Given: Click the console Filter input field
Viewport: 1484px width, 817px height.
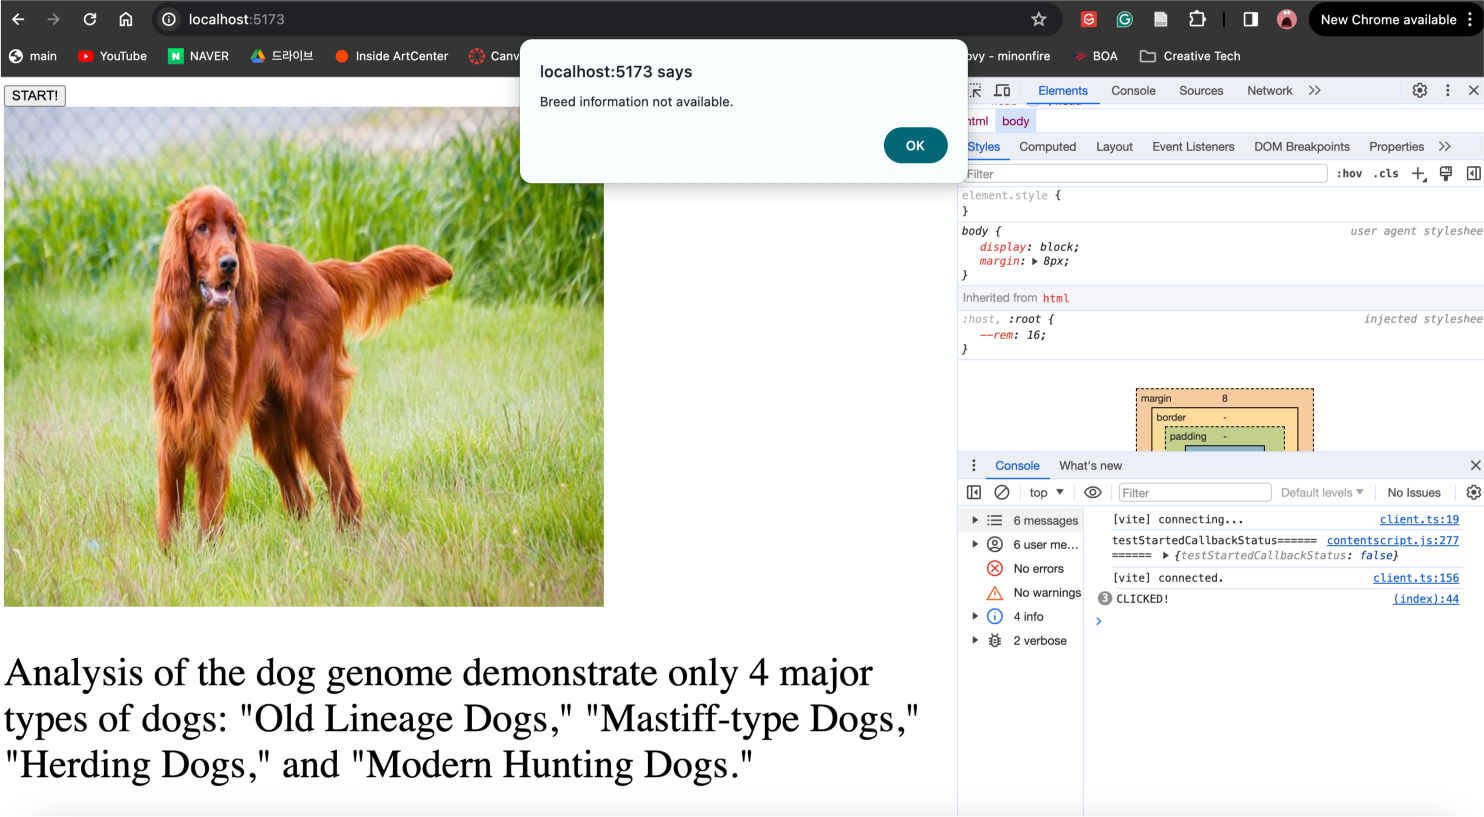Looking at the screenshot, I should click(x=1193, y=493).
